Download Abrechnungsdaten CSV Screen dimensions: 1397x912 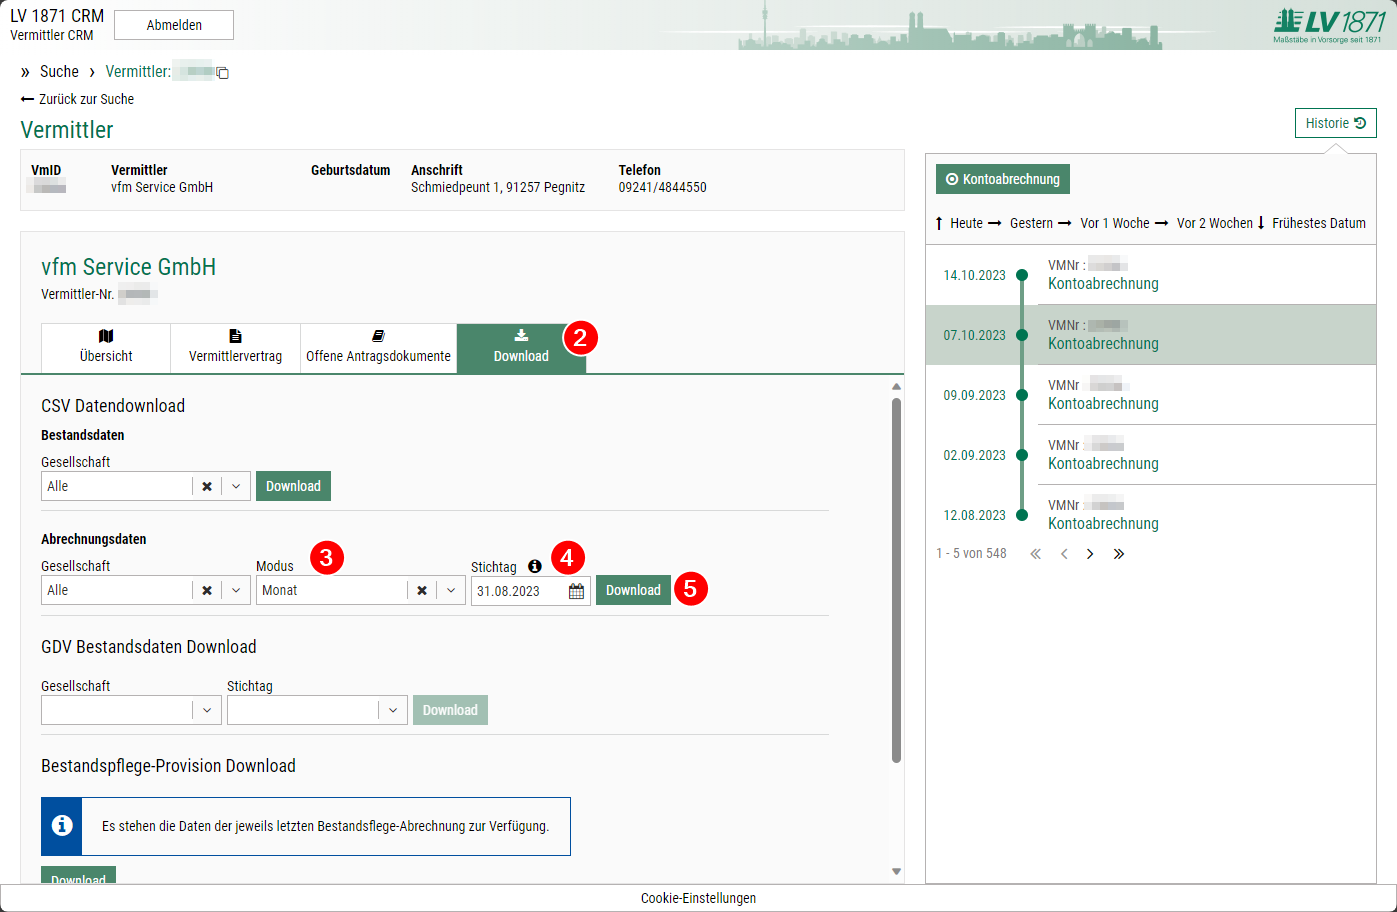point(633,590)
